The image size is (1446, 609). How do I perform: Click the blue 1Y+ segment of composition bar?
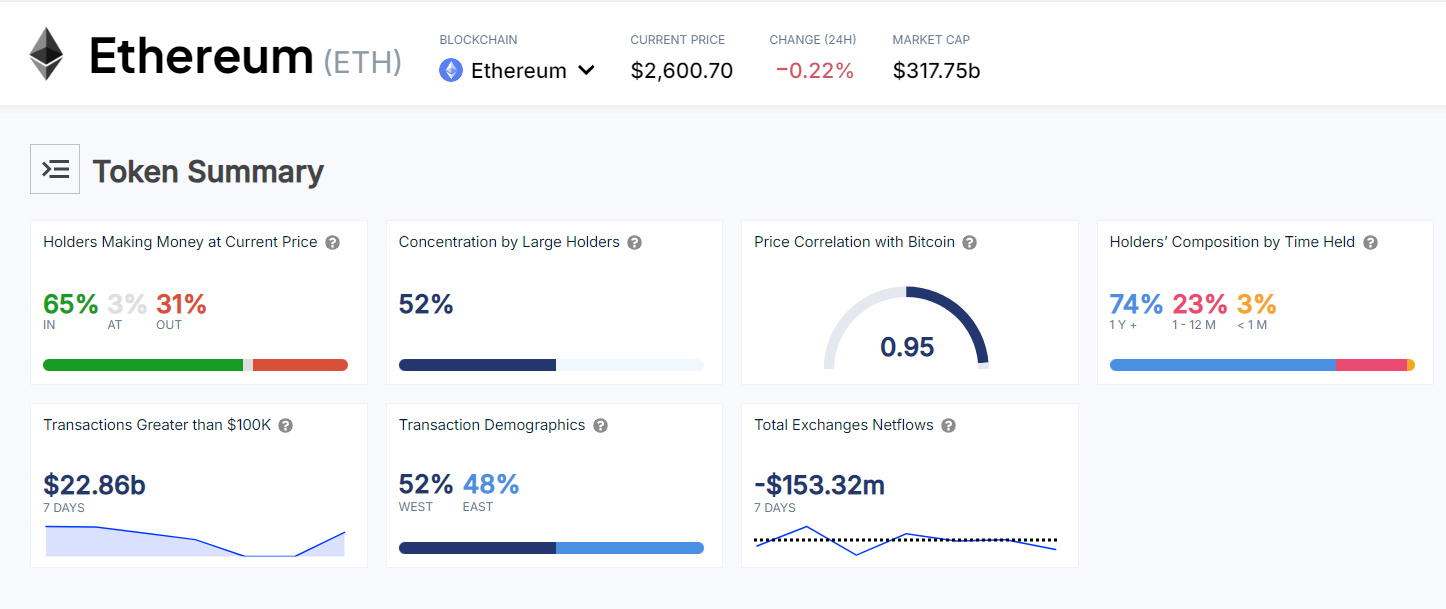point(1222,365)
